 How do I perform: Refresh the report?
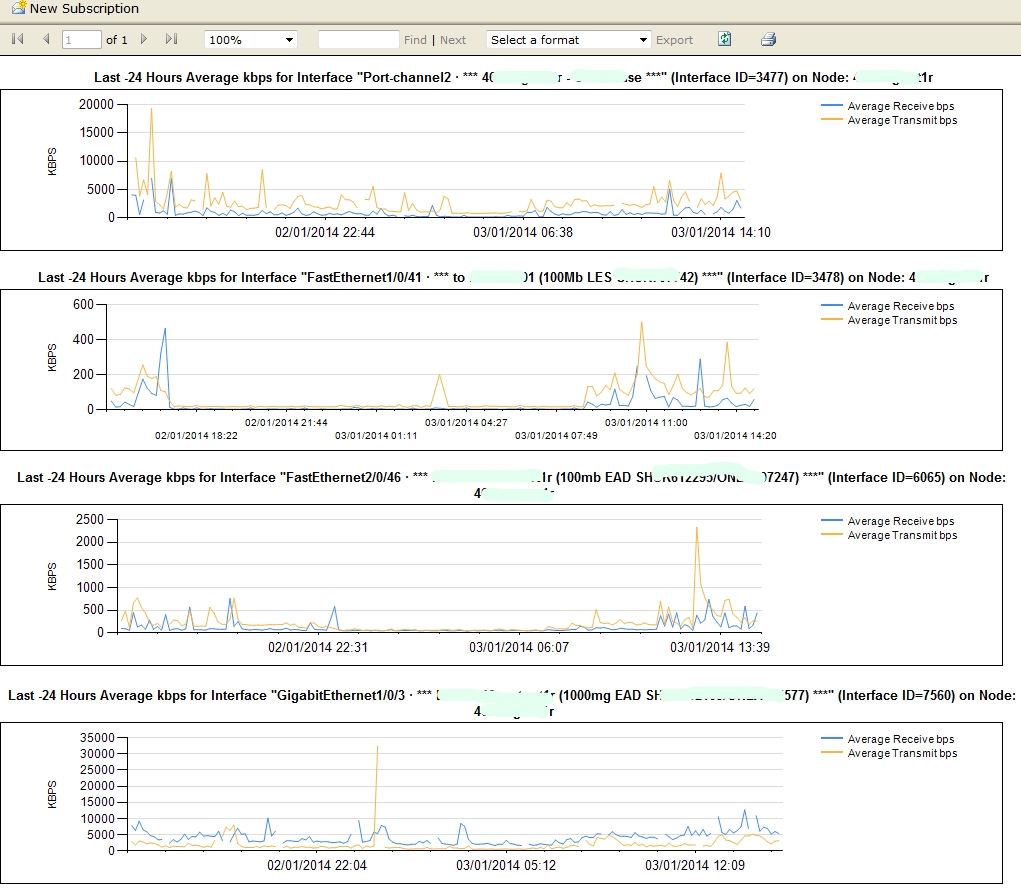click(725, 39)
